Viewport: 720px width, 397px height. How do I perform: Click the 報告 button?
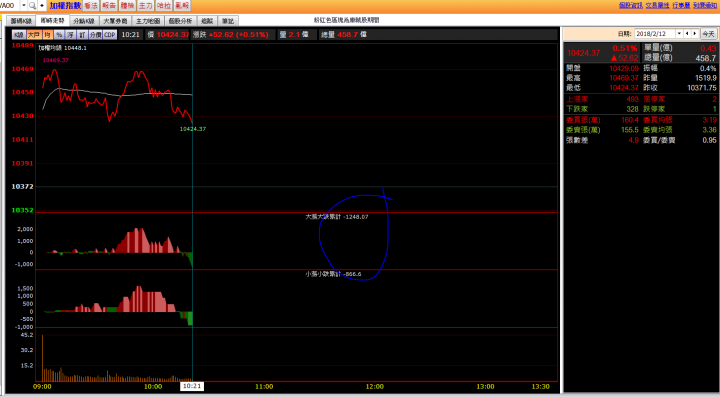coord(109,6)
